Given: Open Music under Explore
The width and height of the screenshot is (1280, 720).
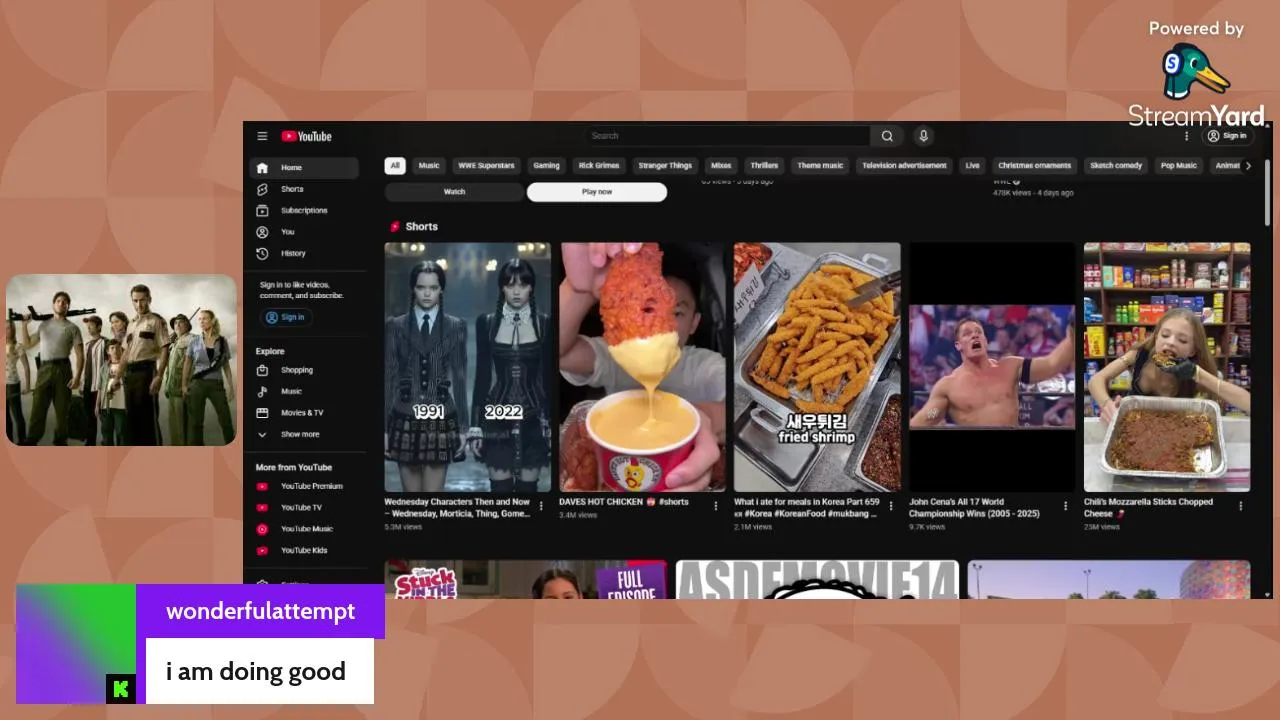Looking at the screenshot, I should [x=303, y=391].
